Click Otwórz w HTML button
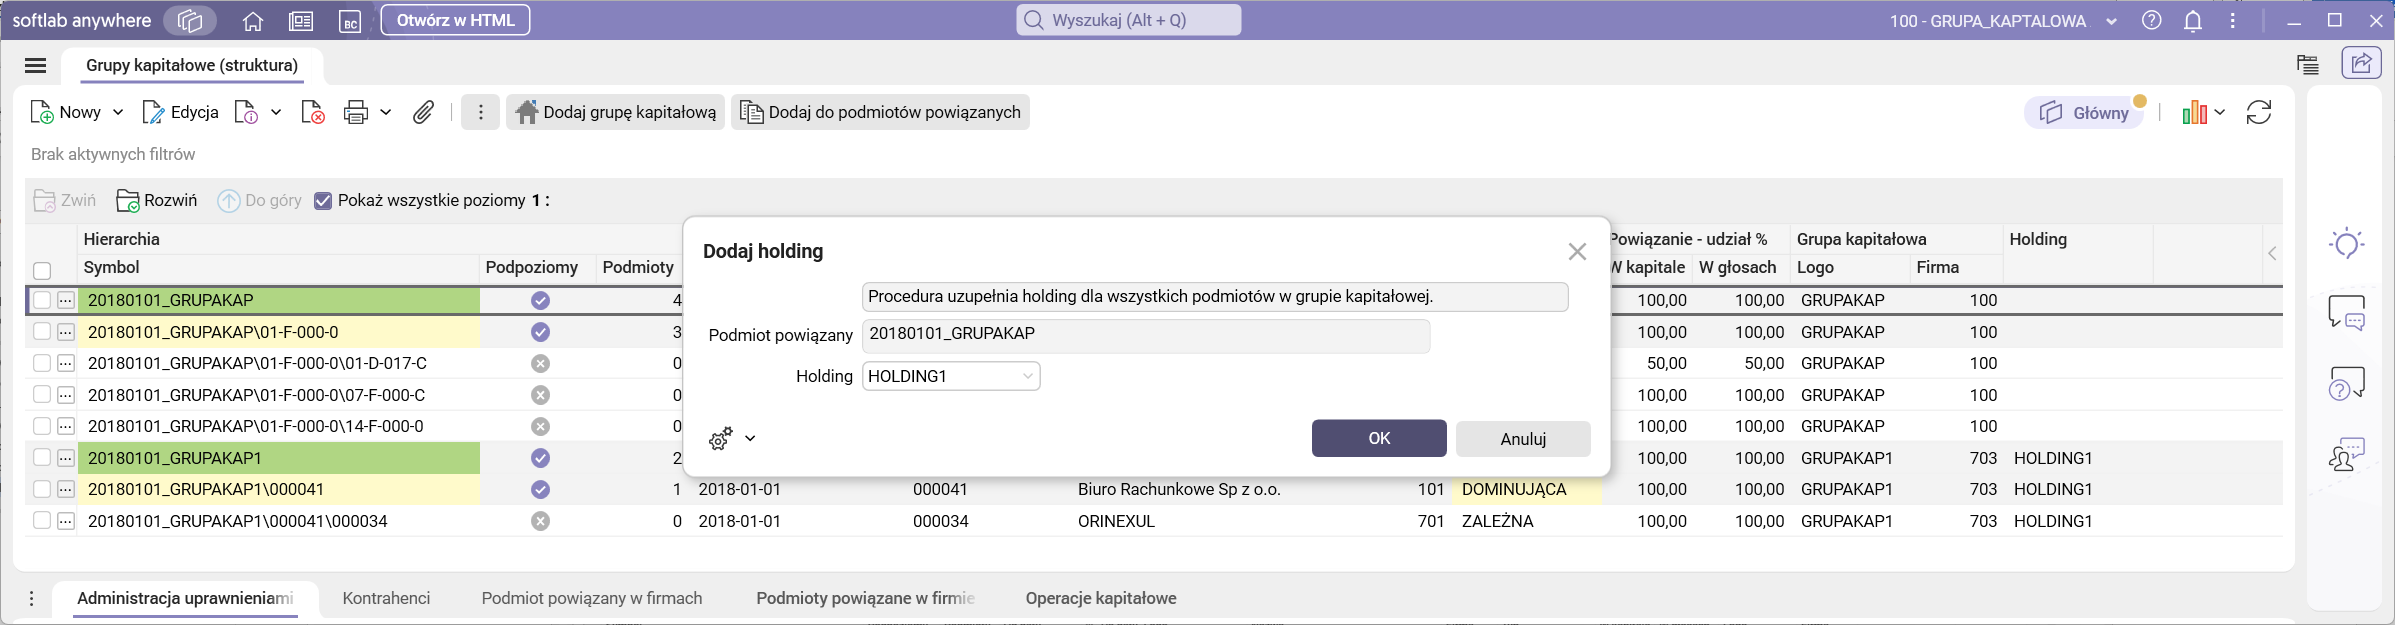This screenshot has width=2395, height=625. pos(455,20)
